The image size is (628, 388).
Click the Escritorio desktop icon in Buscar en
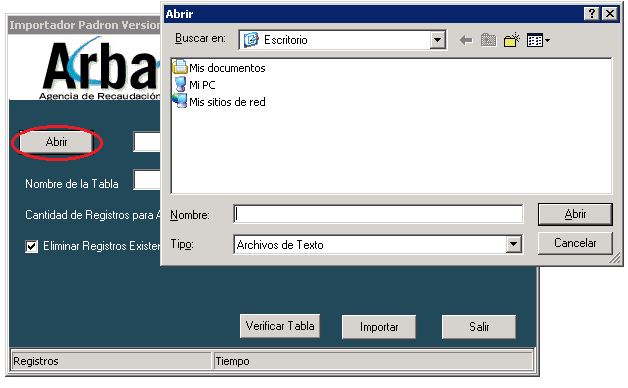click(251, 40)
